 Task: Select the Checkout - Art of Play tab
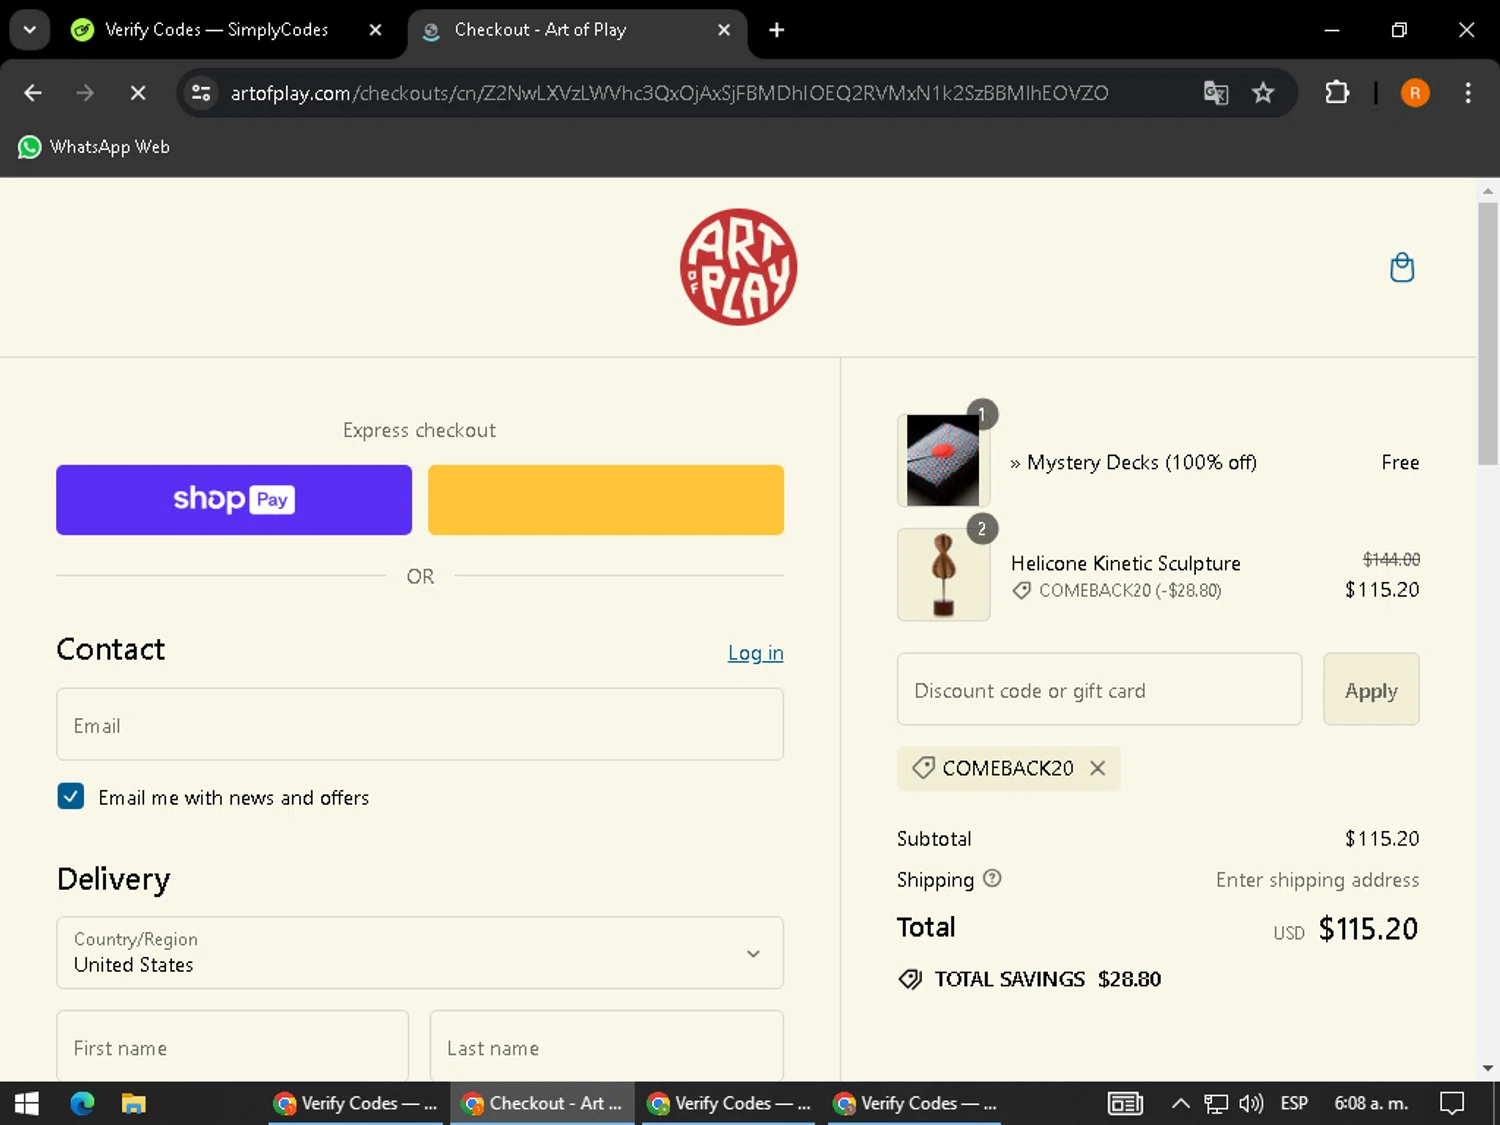tap(577, 30)
